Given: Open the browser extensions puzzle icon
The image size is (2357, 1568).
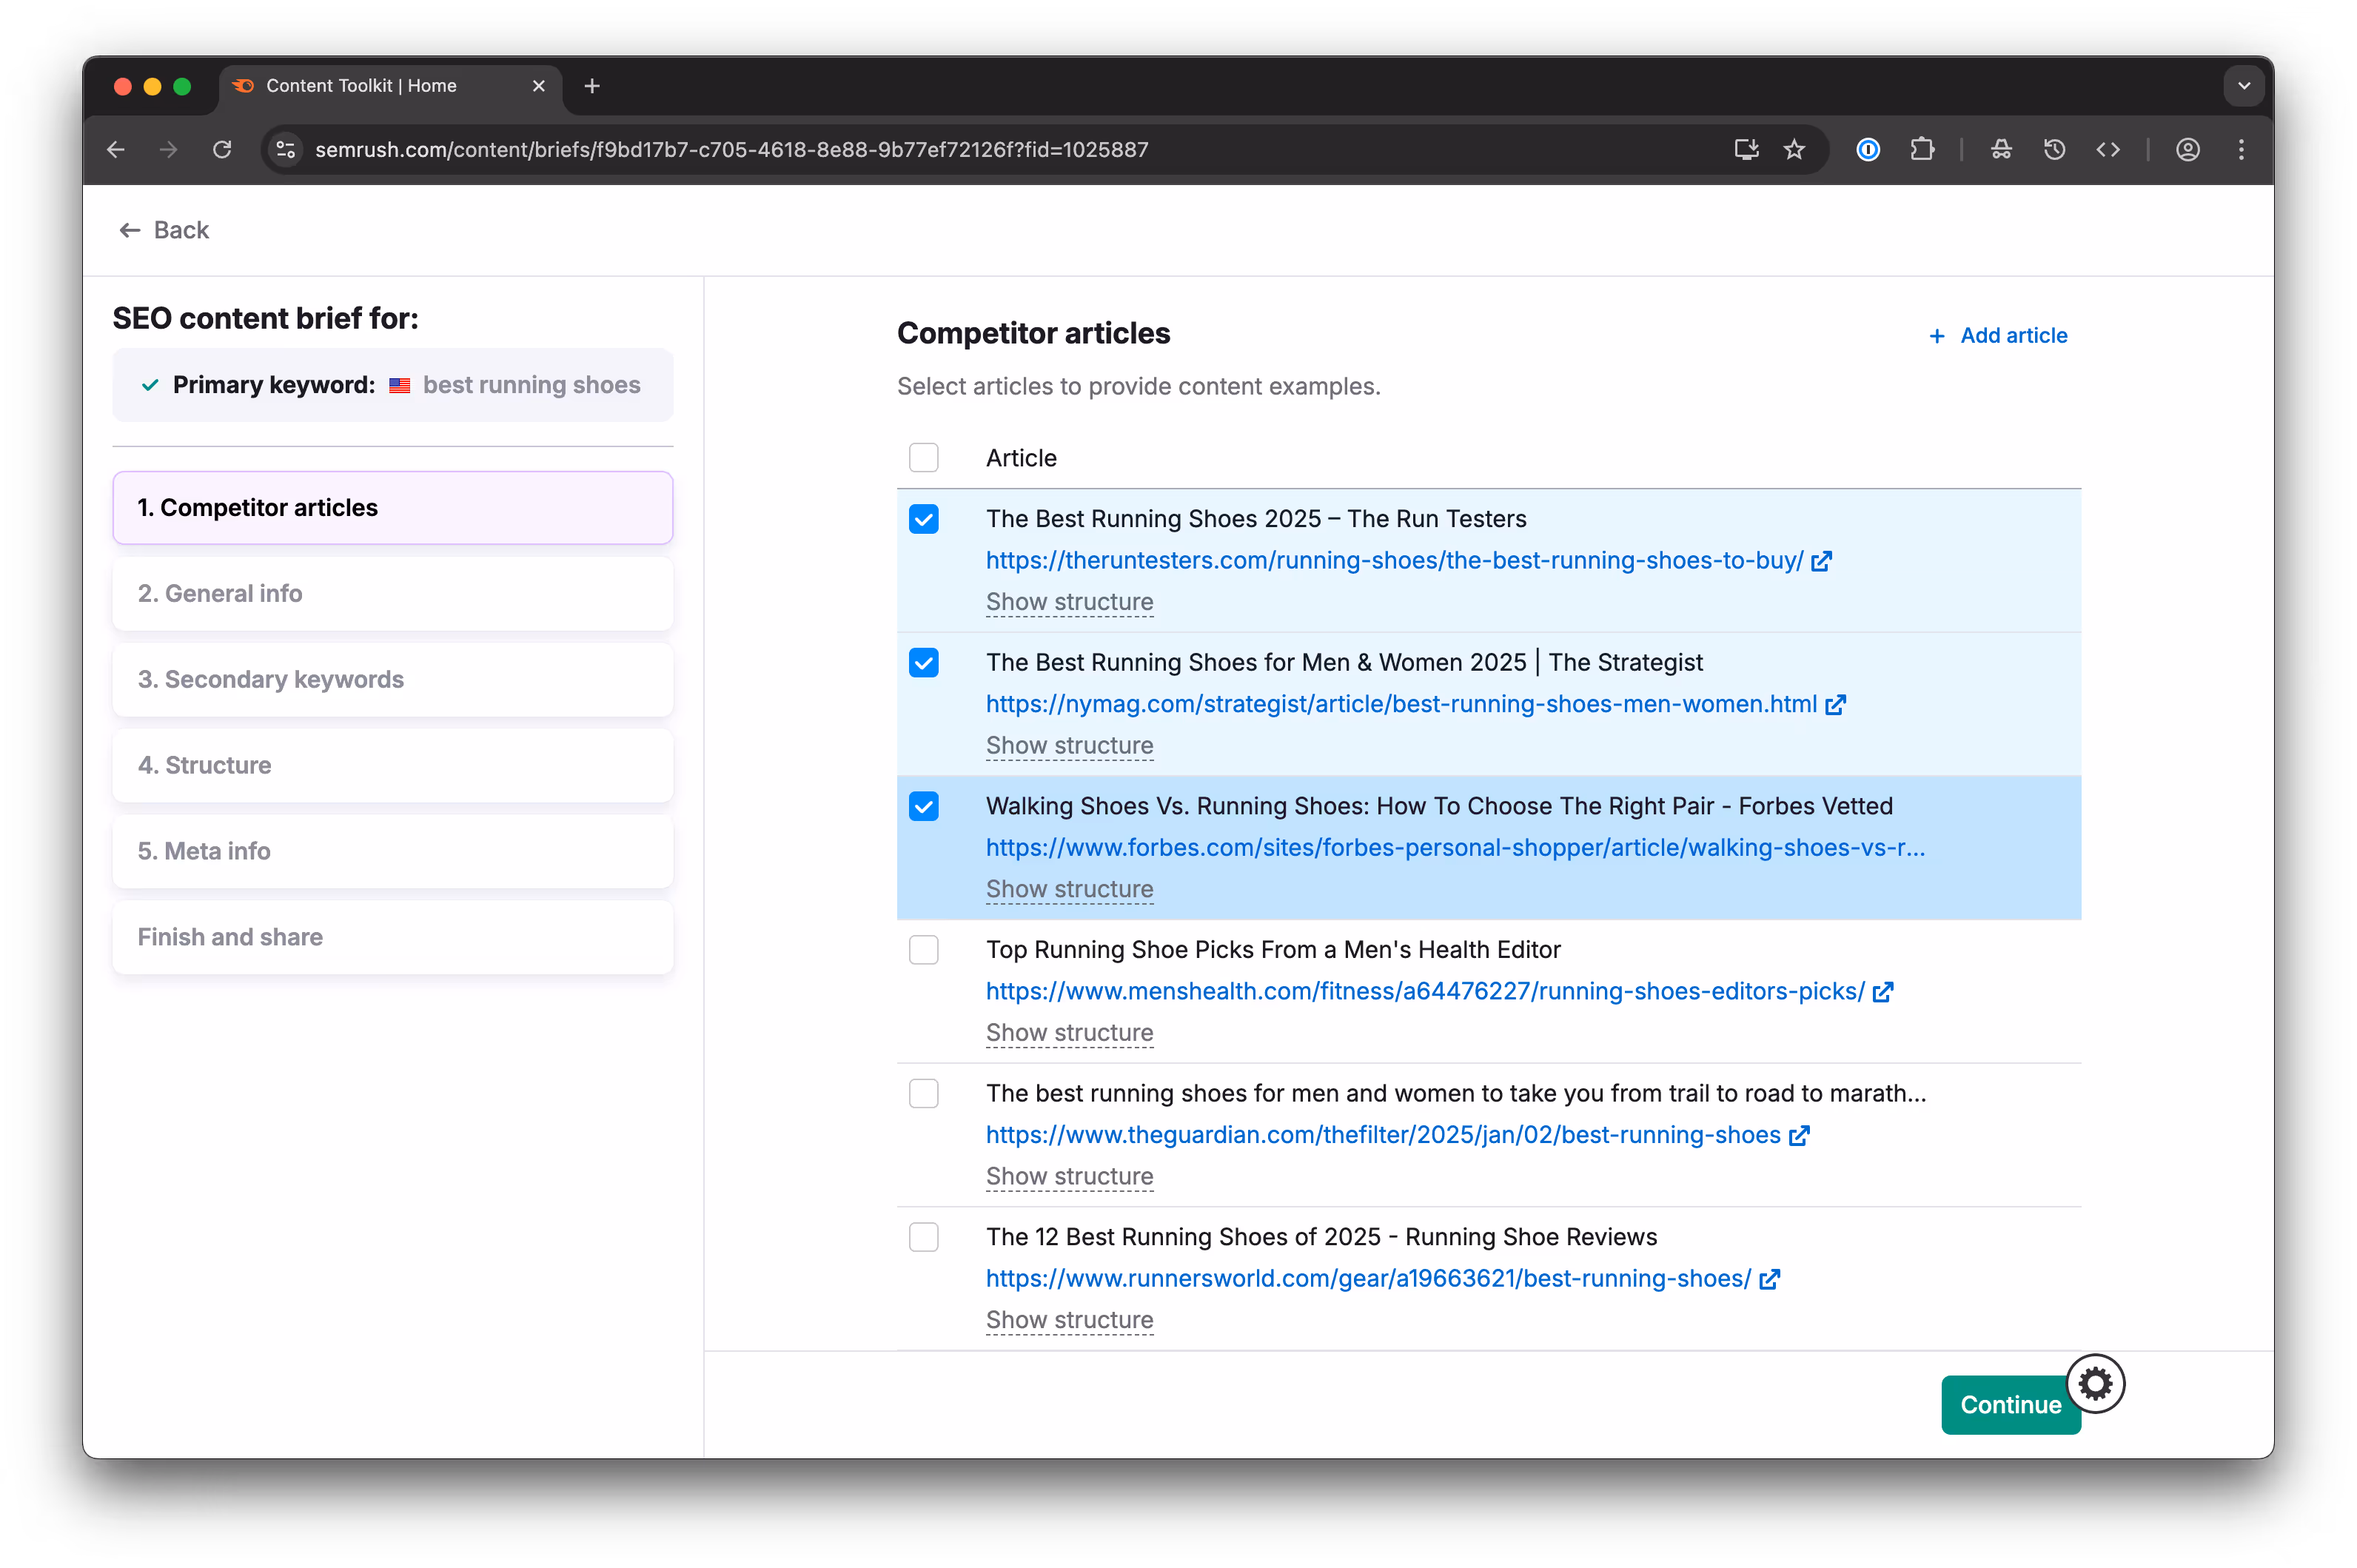Looking at the screenshot, I should coord(1921,150).
